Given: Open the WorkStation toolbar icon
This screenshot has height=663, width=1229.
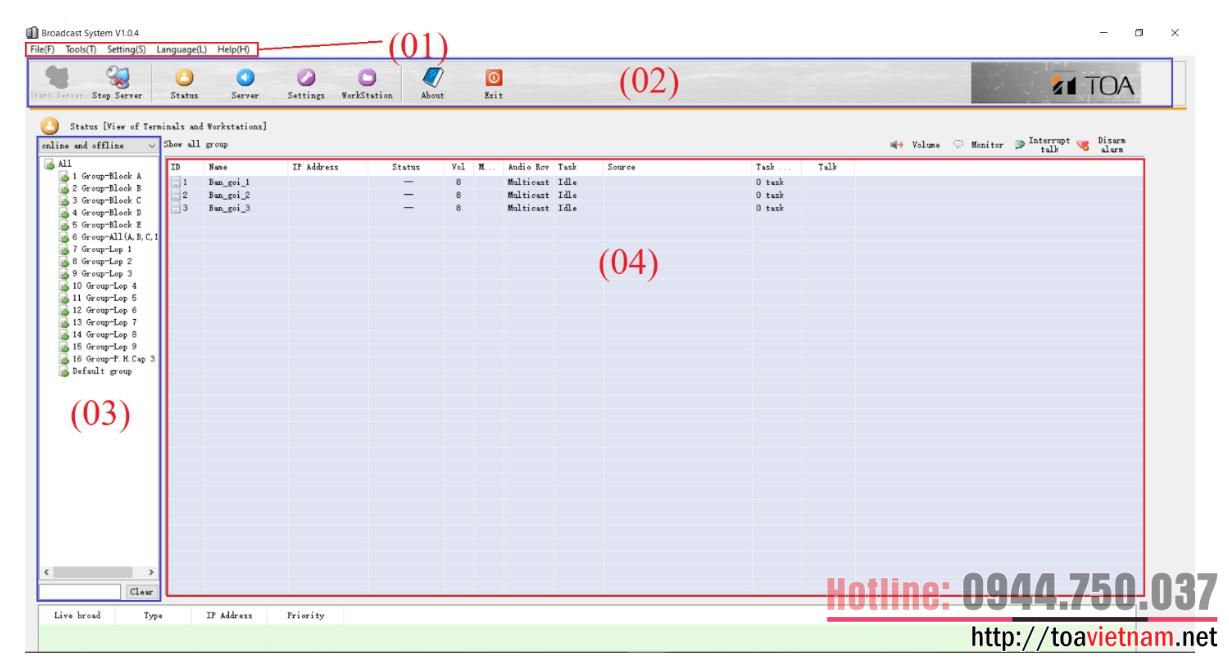Looking at the screenshot, I should point(367,77).
